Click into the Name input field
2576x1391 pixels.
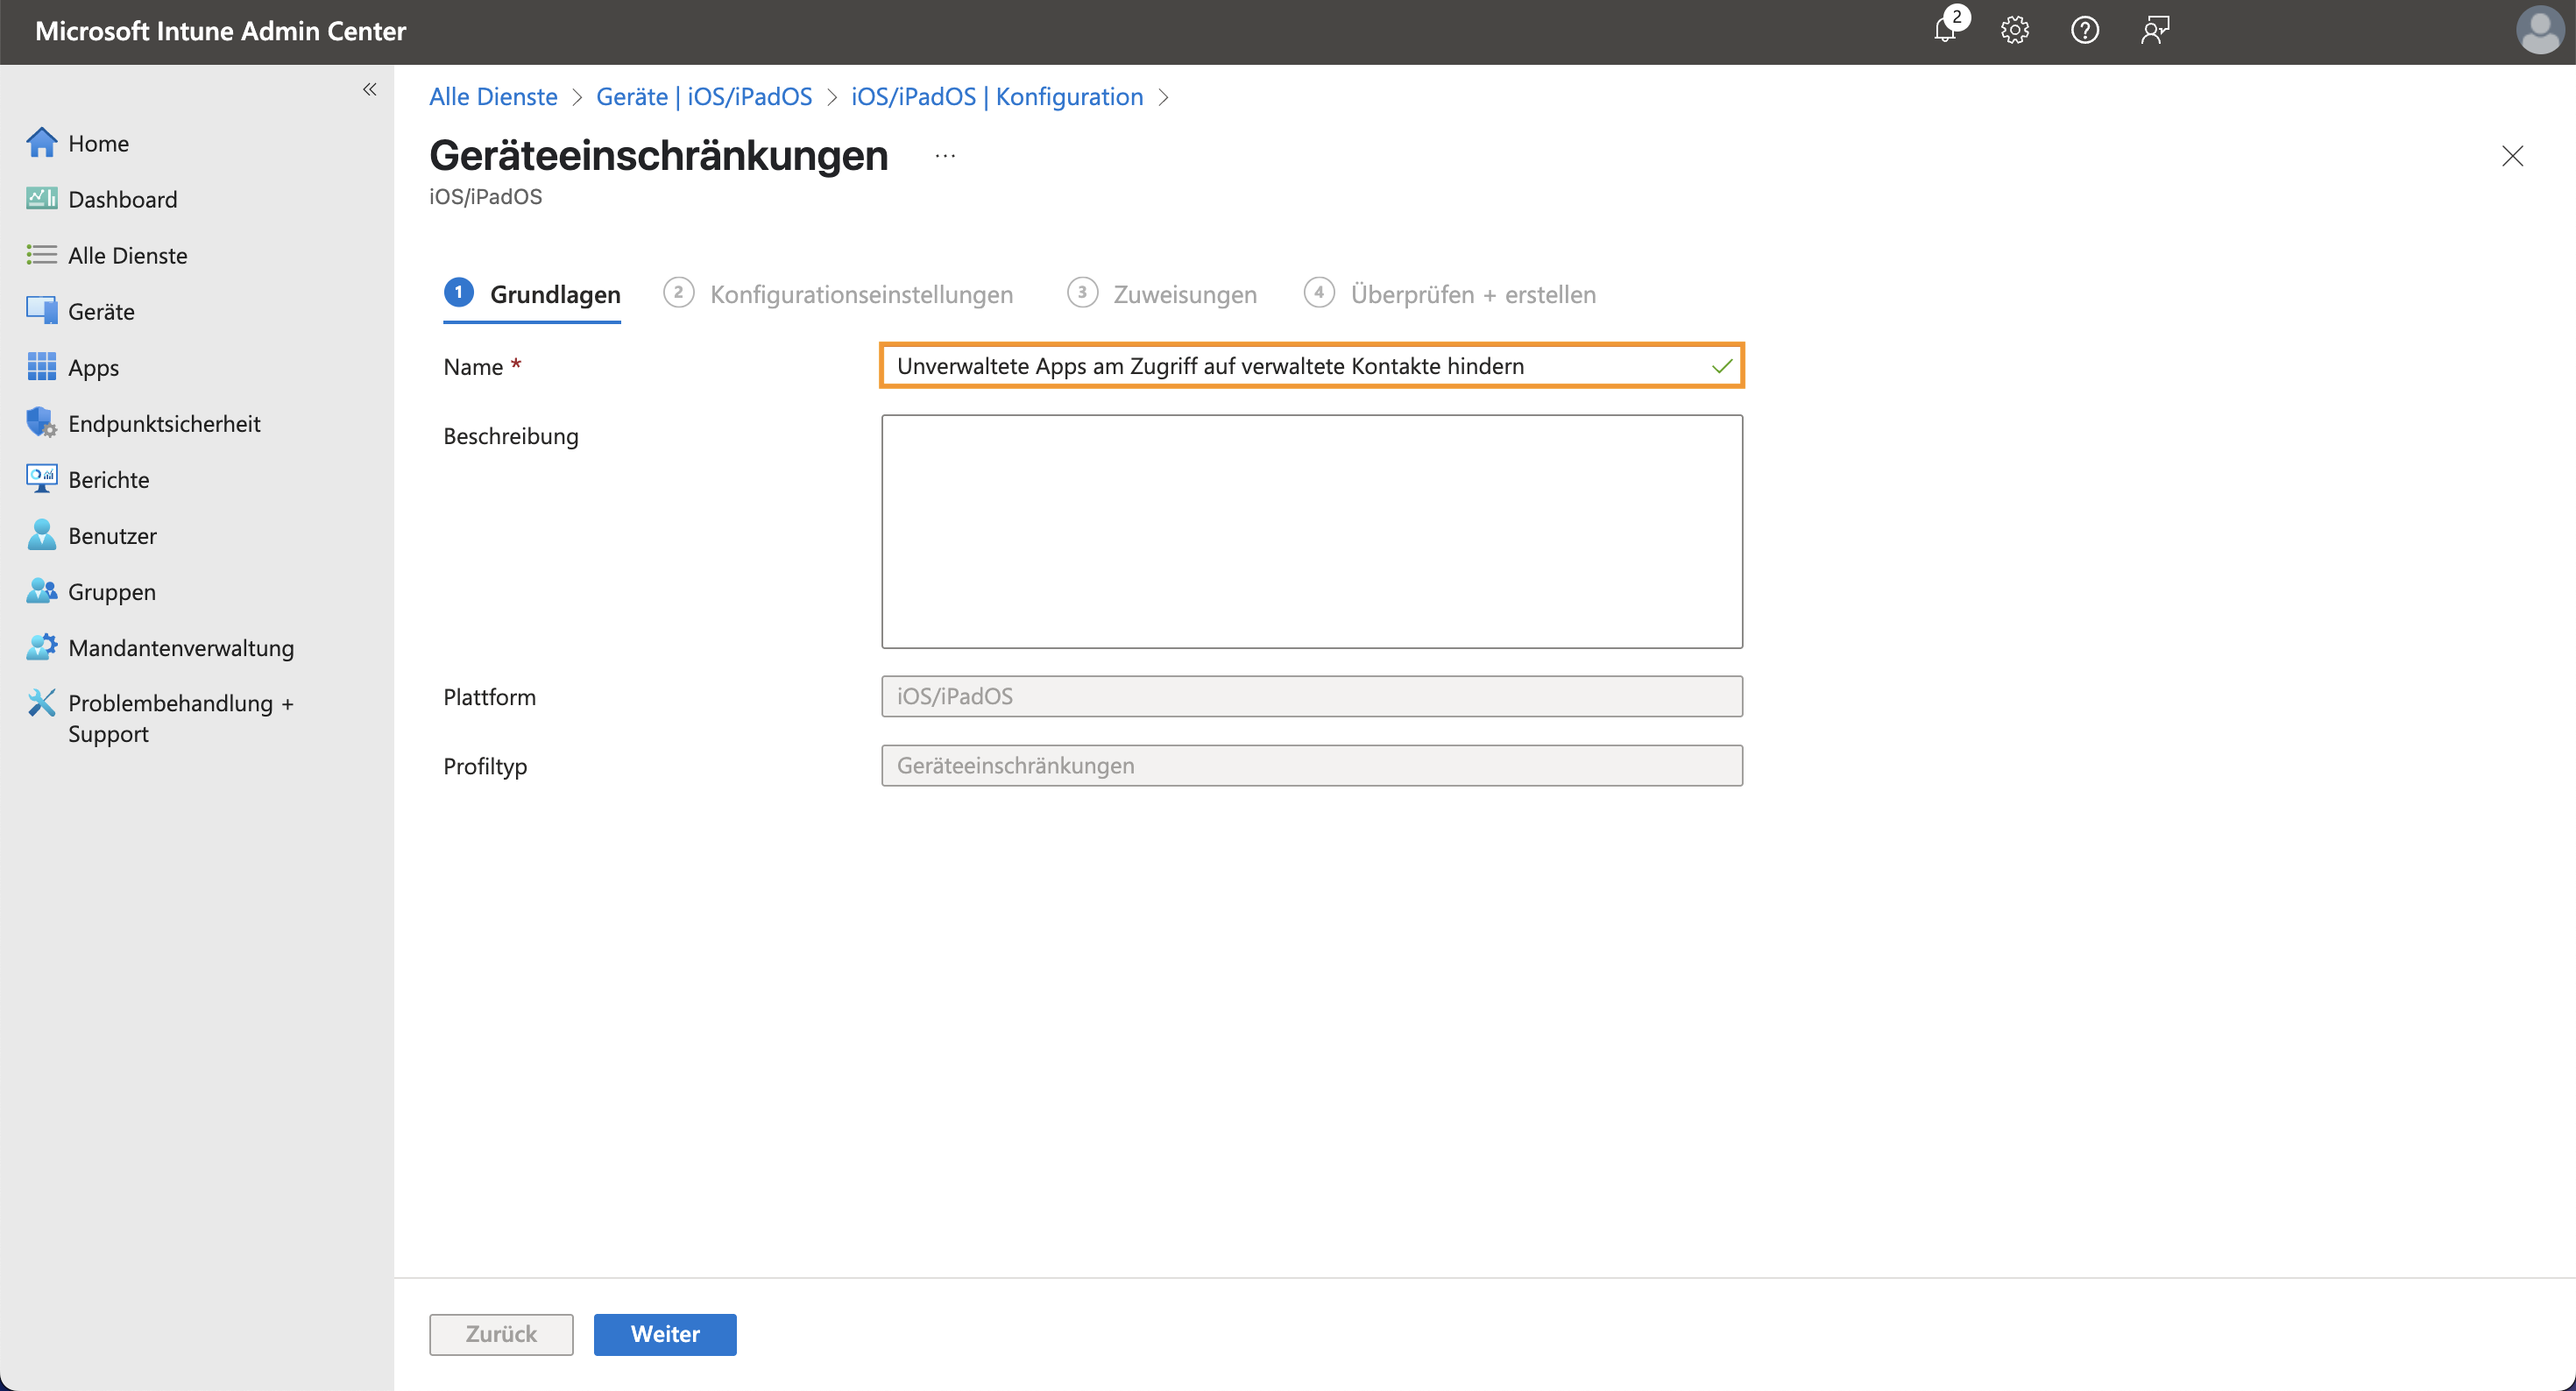click(1312, 366)
